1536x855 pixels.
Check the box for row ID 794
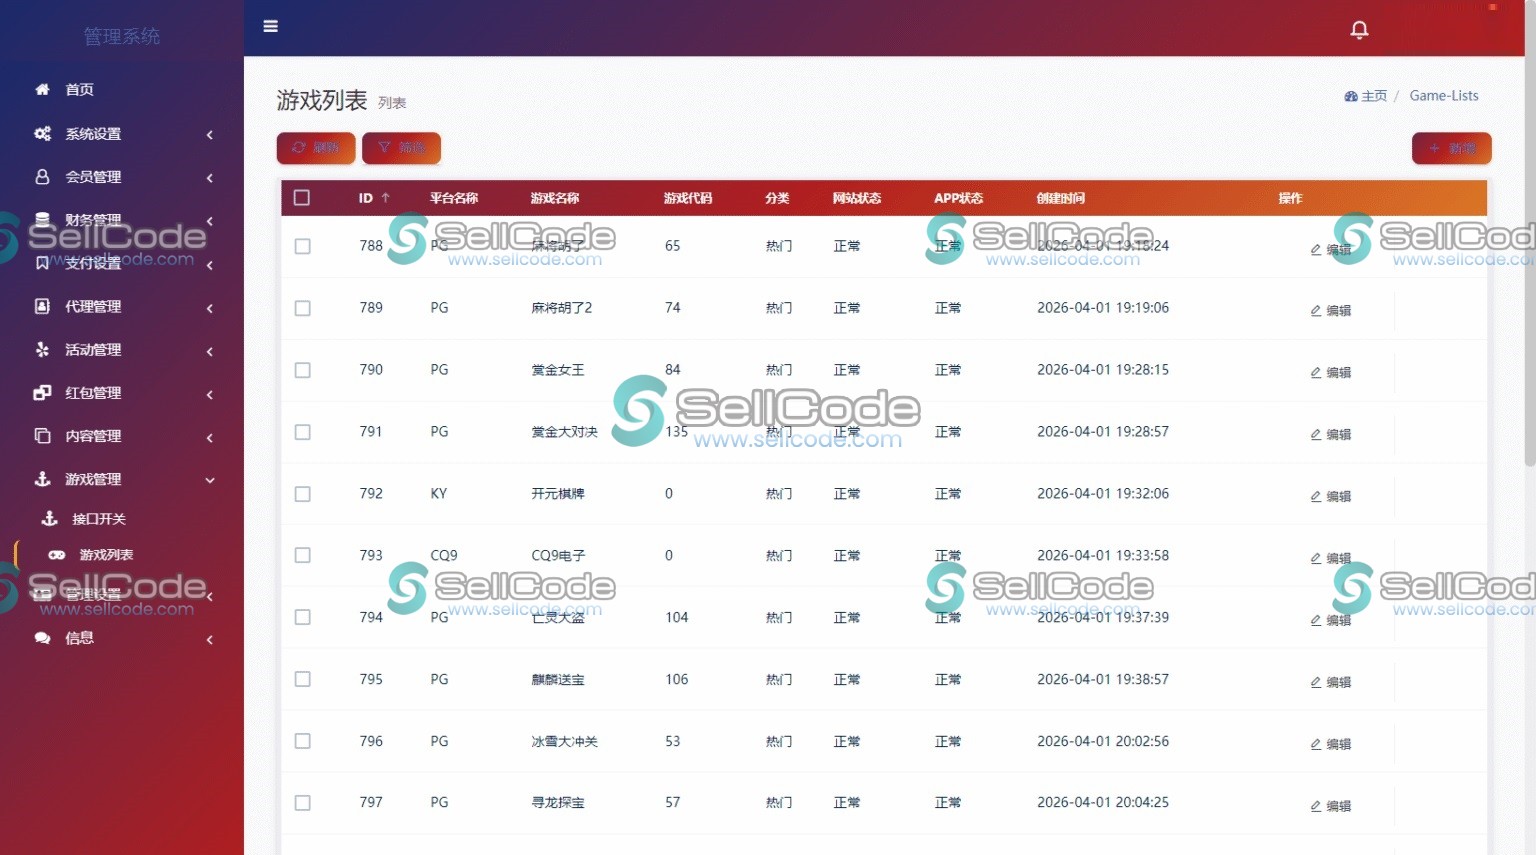pos(302,617)
